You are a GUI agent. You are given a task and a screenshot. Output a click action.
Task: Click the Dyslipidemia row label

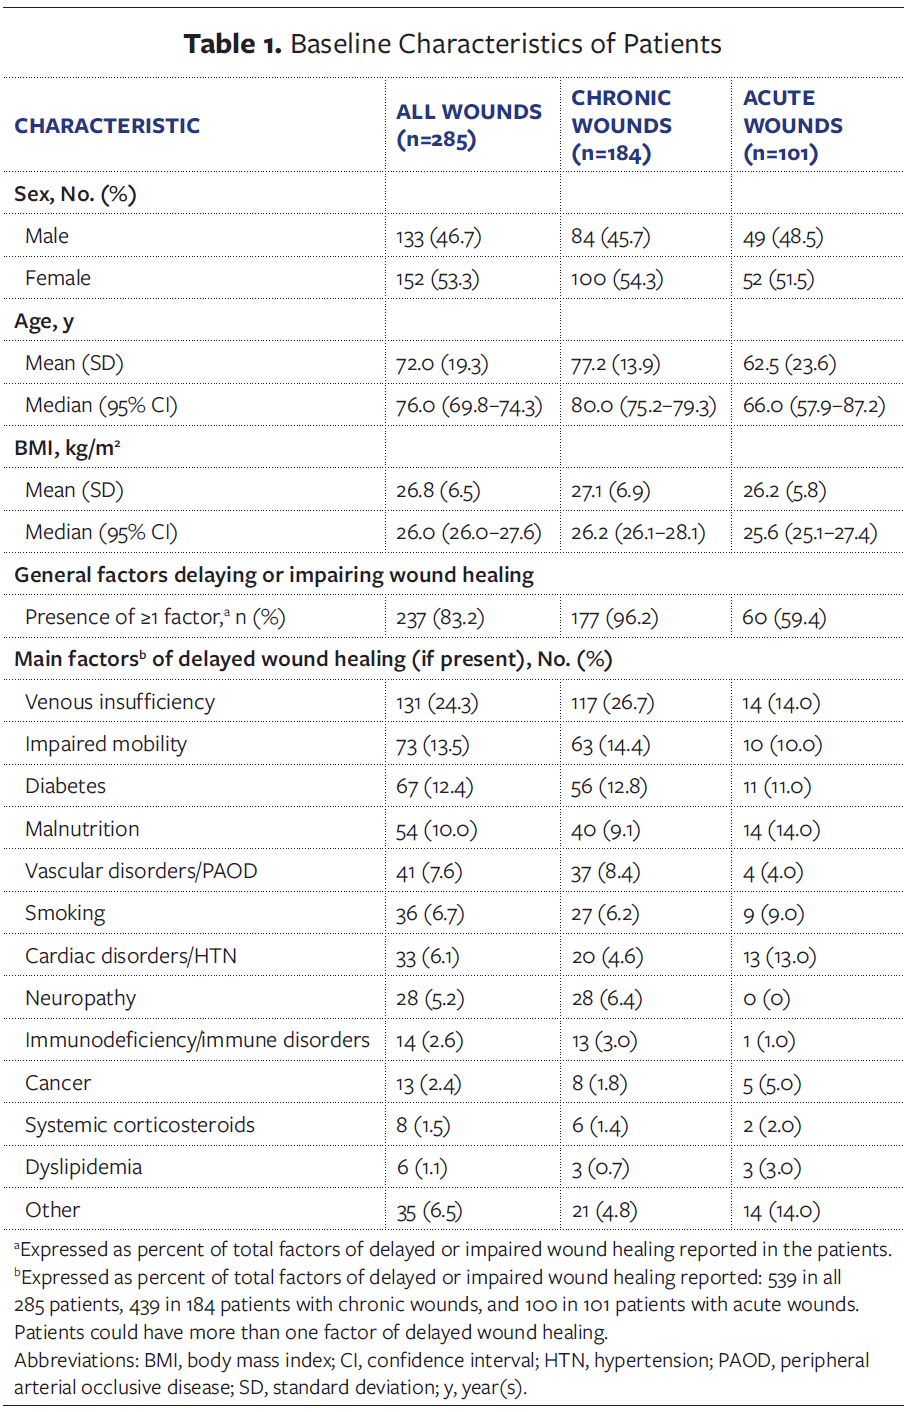tap(83, 1167)
